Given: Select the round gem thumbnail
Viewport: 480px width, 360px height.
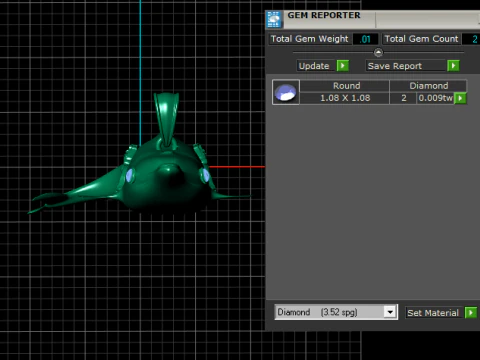Looking at the screenshot, I should [x=286, y=92].
